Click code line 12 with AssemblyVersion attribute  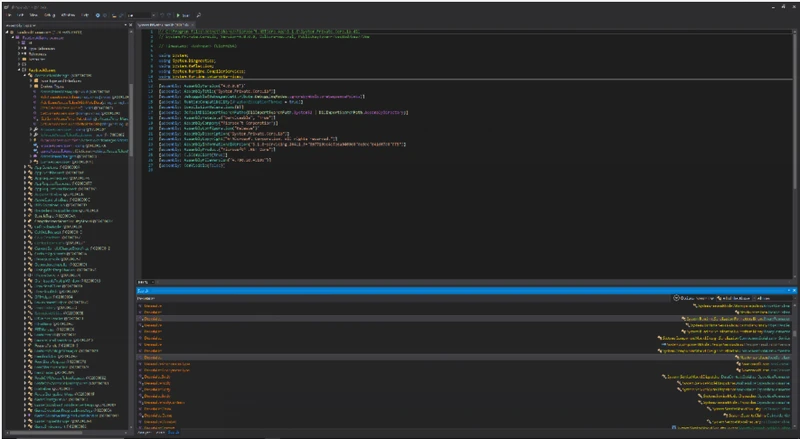click(x=202, y=86)
